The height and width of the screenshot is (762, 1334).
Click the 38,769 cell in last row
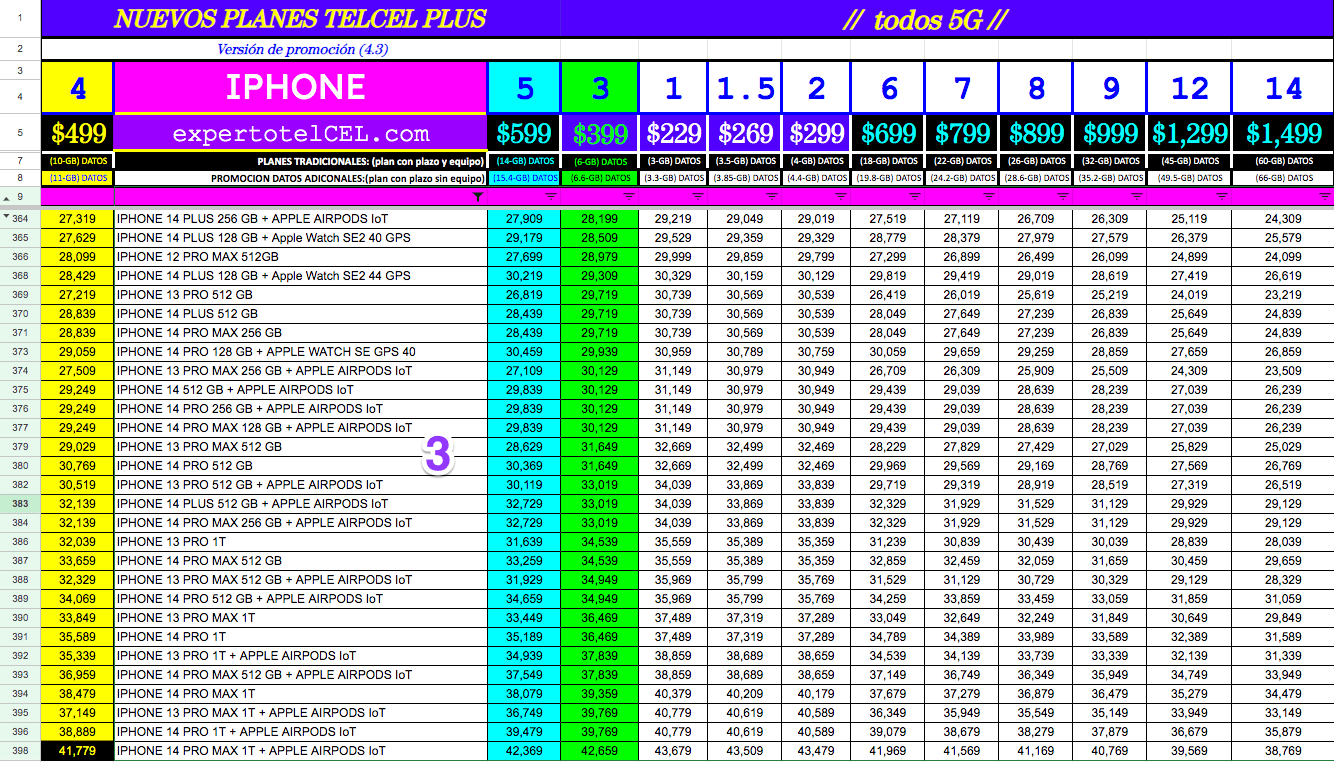click(1283, 751)
